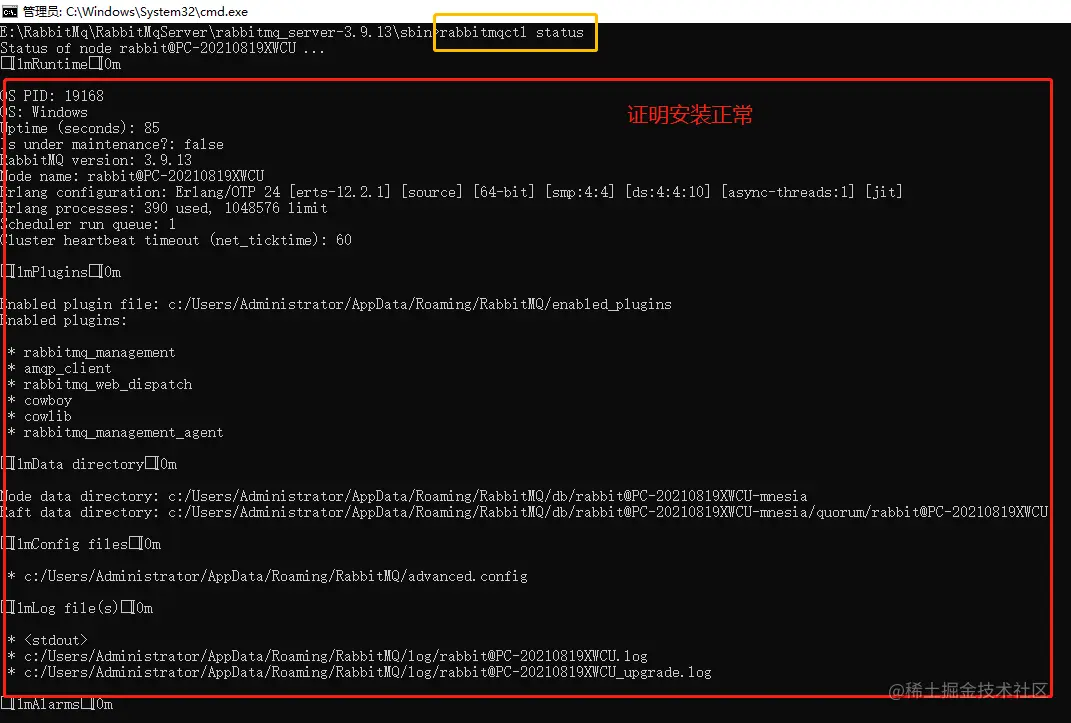Click the 'Runtime' section heading

pos(61,64)
